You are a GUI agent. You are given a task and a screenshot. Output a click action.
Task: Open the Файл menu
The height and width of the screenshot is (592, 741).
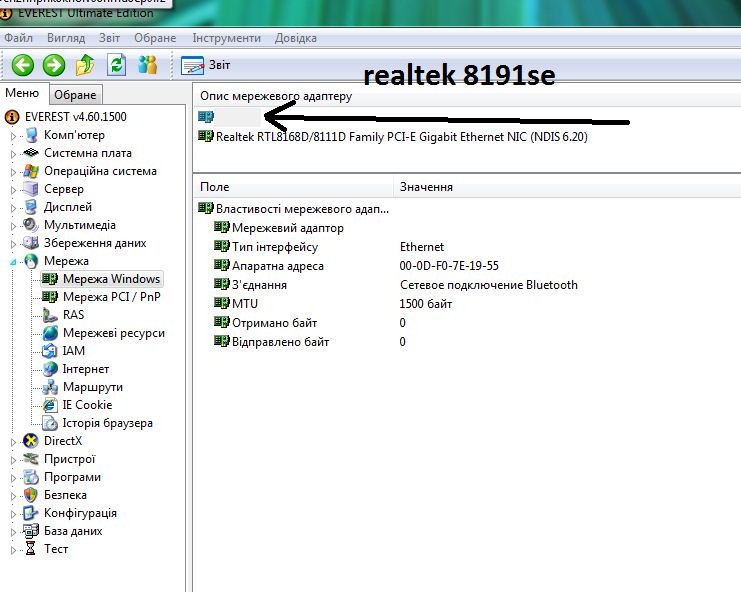18,38
